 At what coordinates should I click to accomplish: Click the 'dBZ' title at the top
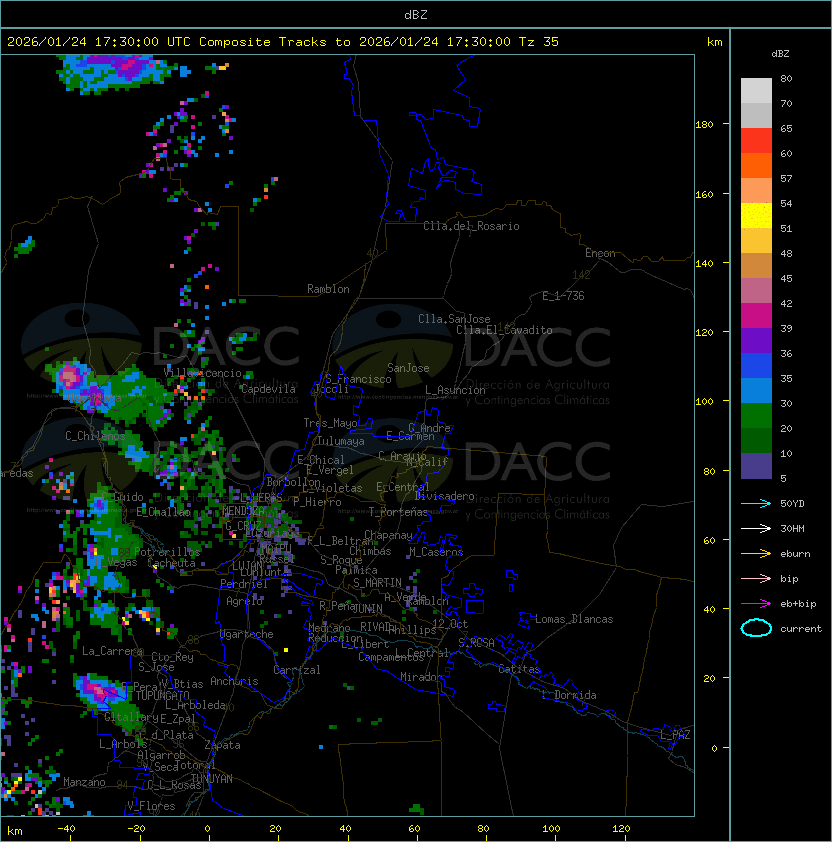(x=416, y=14)
